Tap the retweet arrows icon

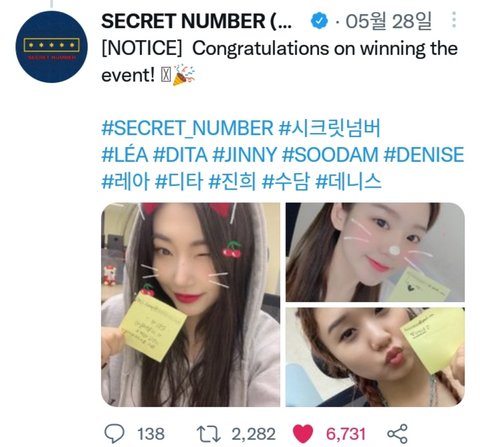click(x=208, y=434)
